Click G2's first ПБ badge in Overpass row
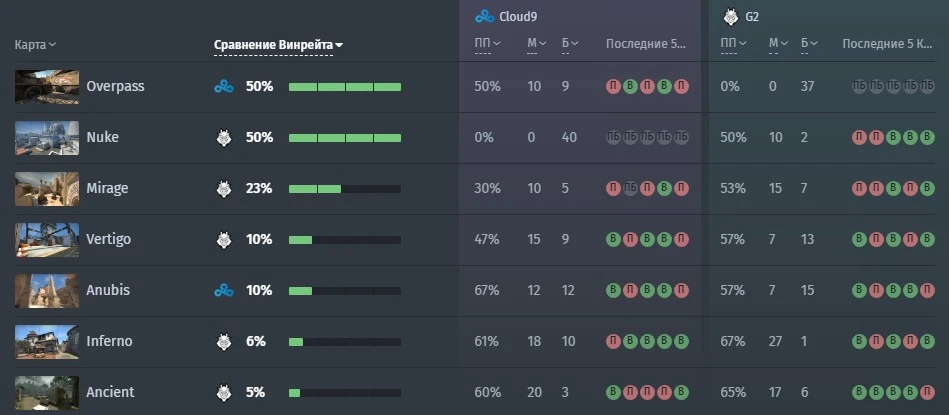The height and width of the screenshot is (415, 949). (x=859, y=87)
